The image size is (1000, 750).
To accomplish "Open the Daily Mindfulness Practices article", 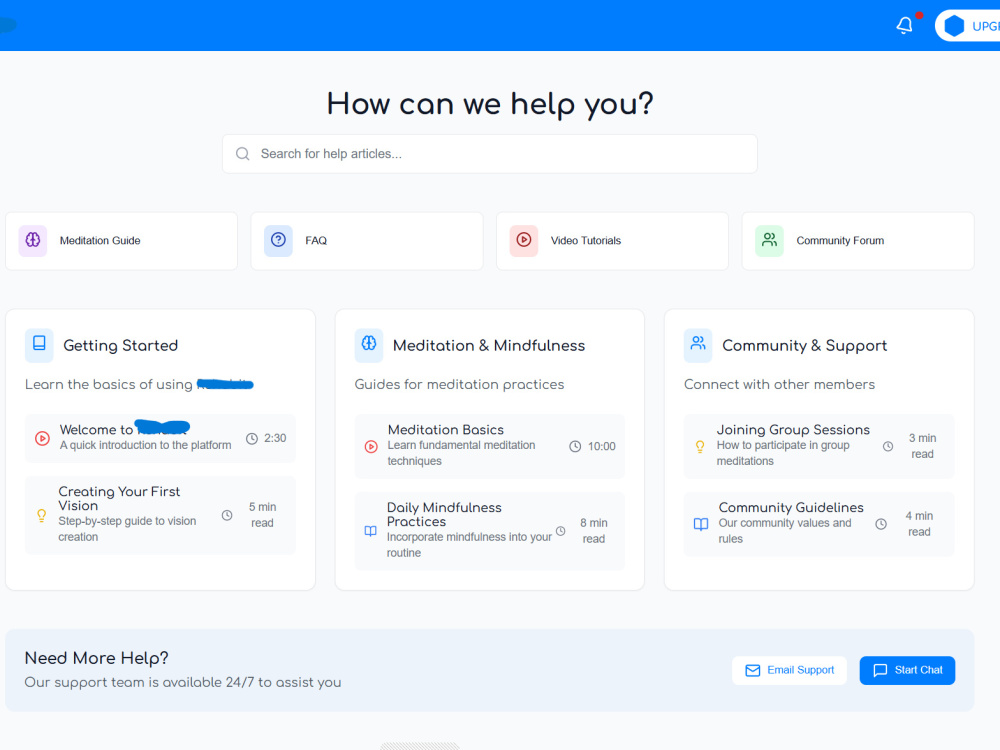I will click(489, 531).
